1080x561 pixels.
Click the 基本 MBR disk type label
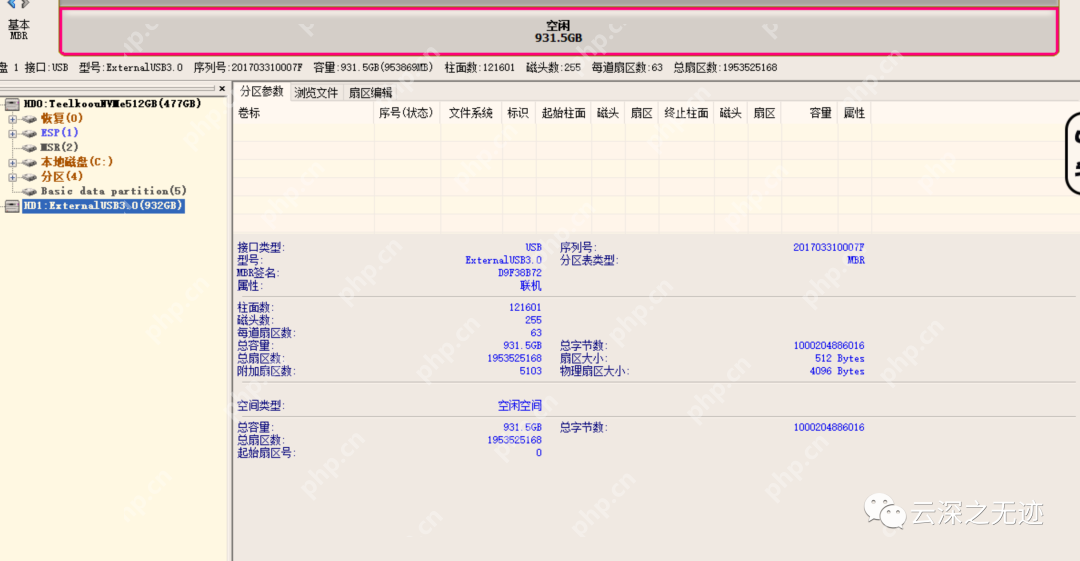coord(19,30)
